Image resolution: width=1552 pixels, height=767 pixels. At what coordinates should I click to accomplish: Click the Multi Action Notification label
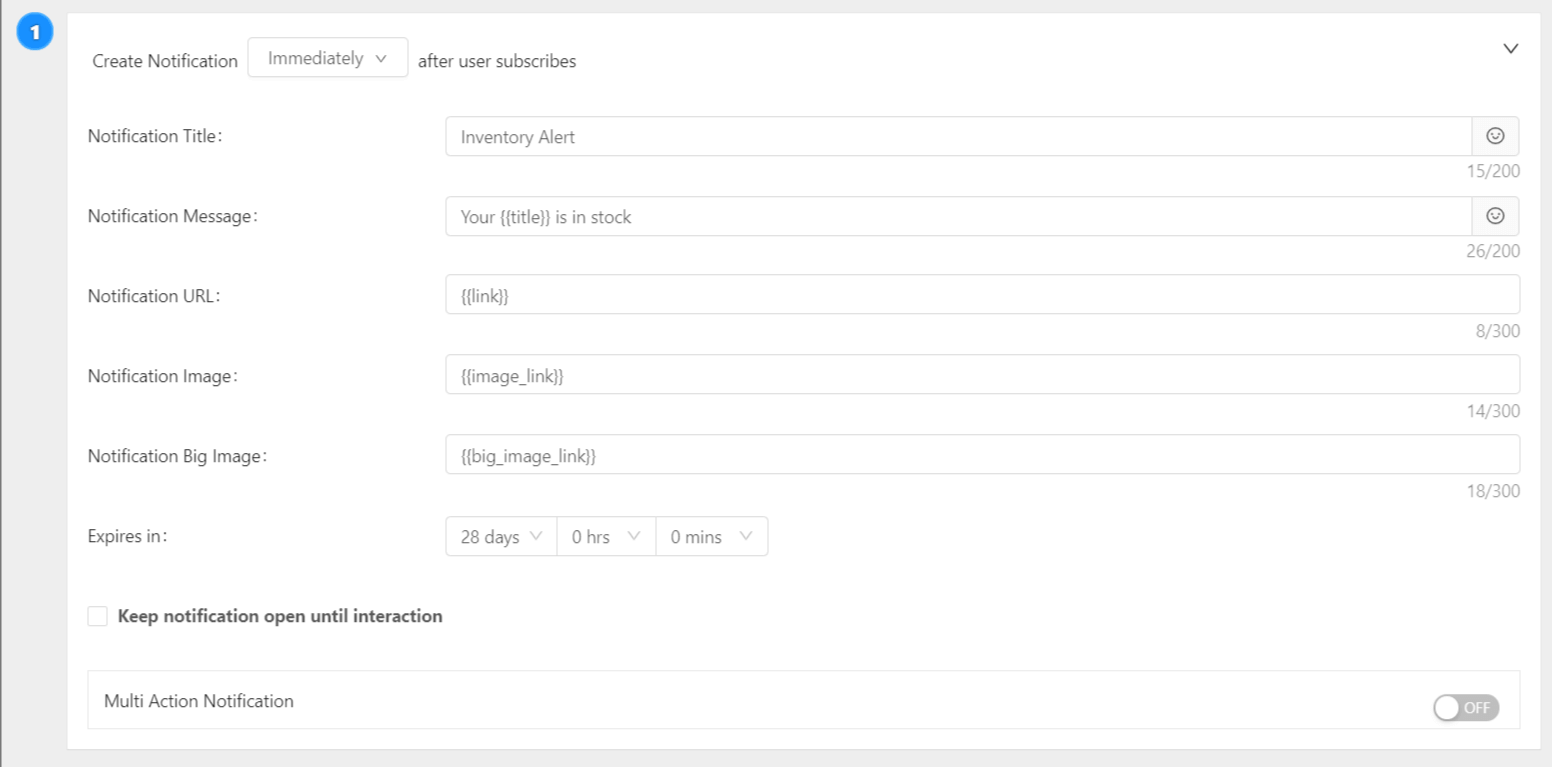[198, 701]
